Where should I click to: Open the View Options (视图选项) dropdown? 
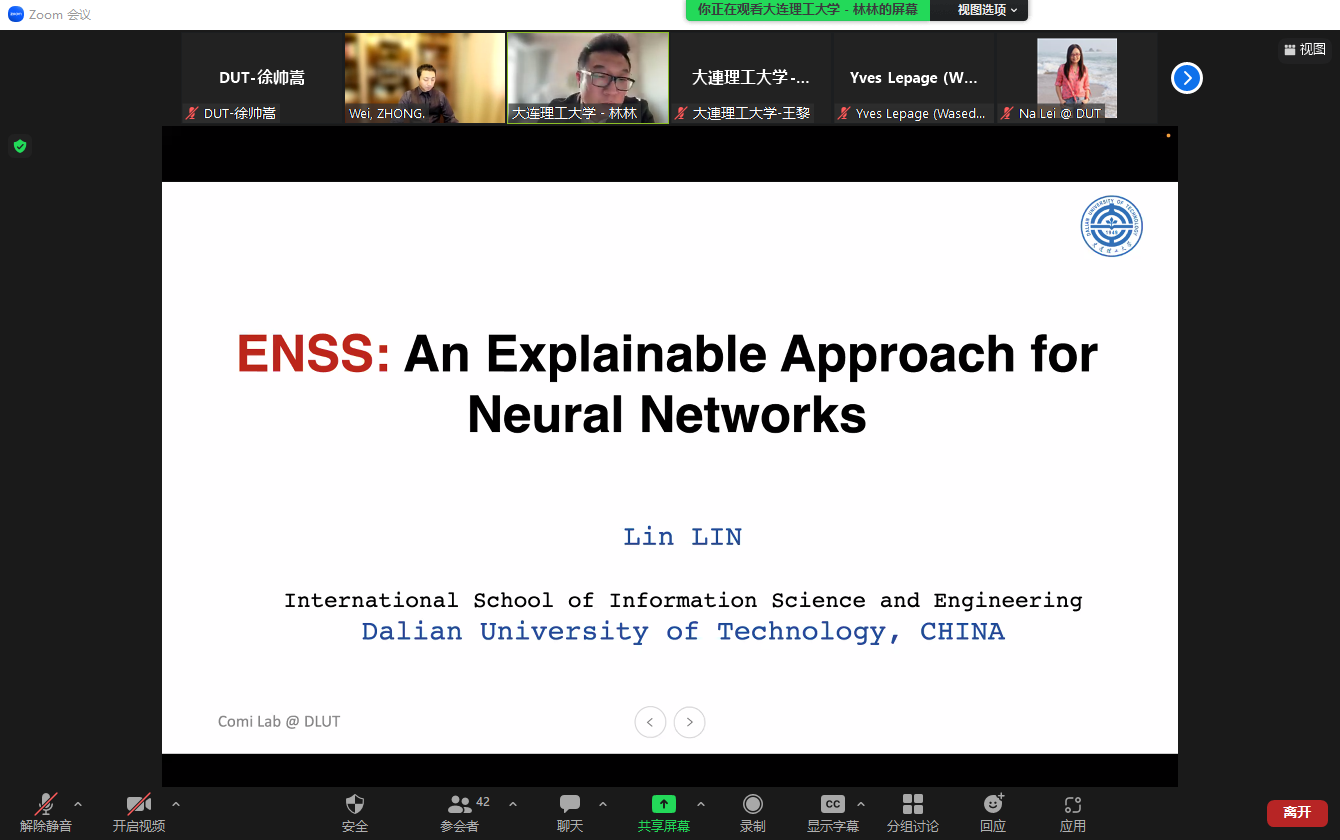pyautogui.click(x=986, y=10)
